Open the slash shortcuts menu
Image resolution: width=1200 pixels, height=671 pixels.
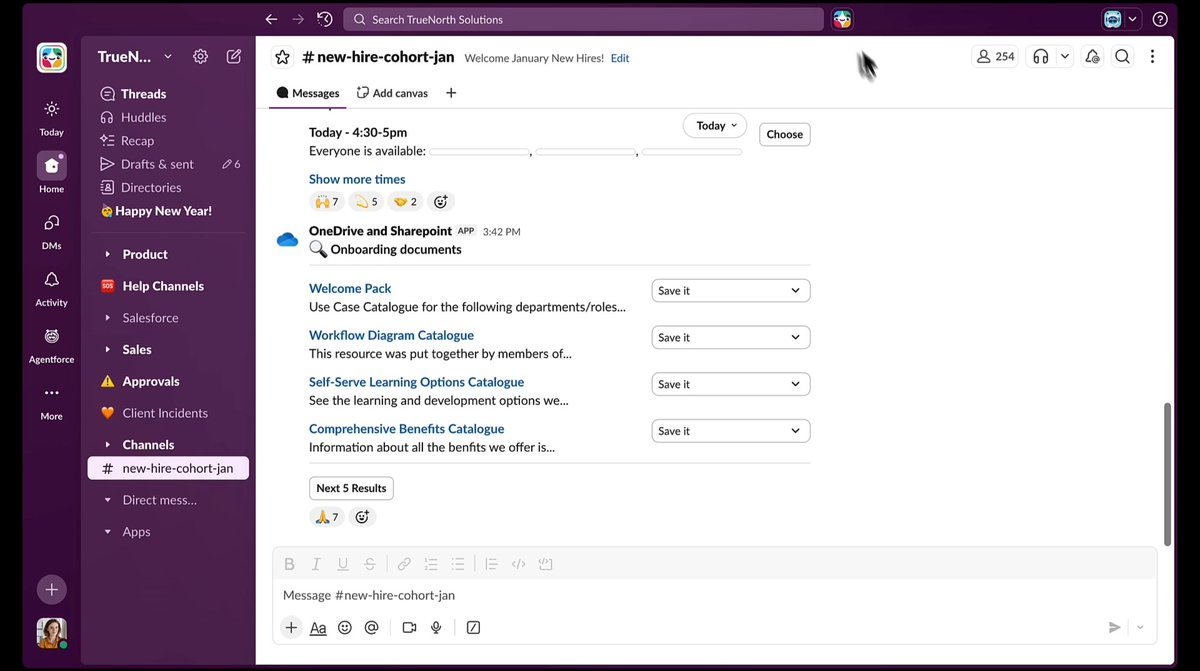tap(474, 627)
